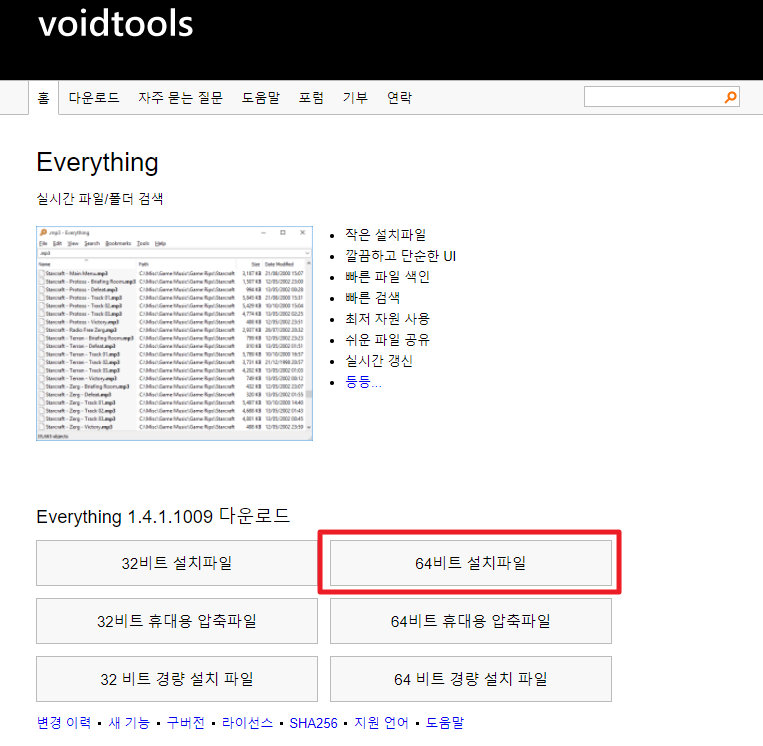Image resolution: width=763 pixels, height=746 pixels.
Task: Download 32비트 휴대용 압축파일
Action: coord(177,621)
